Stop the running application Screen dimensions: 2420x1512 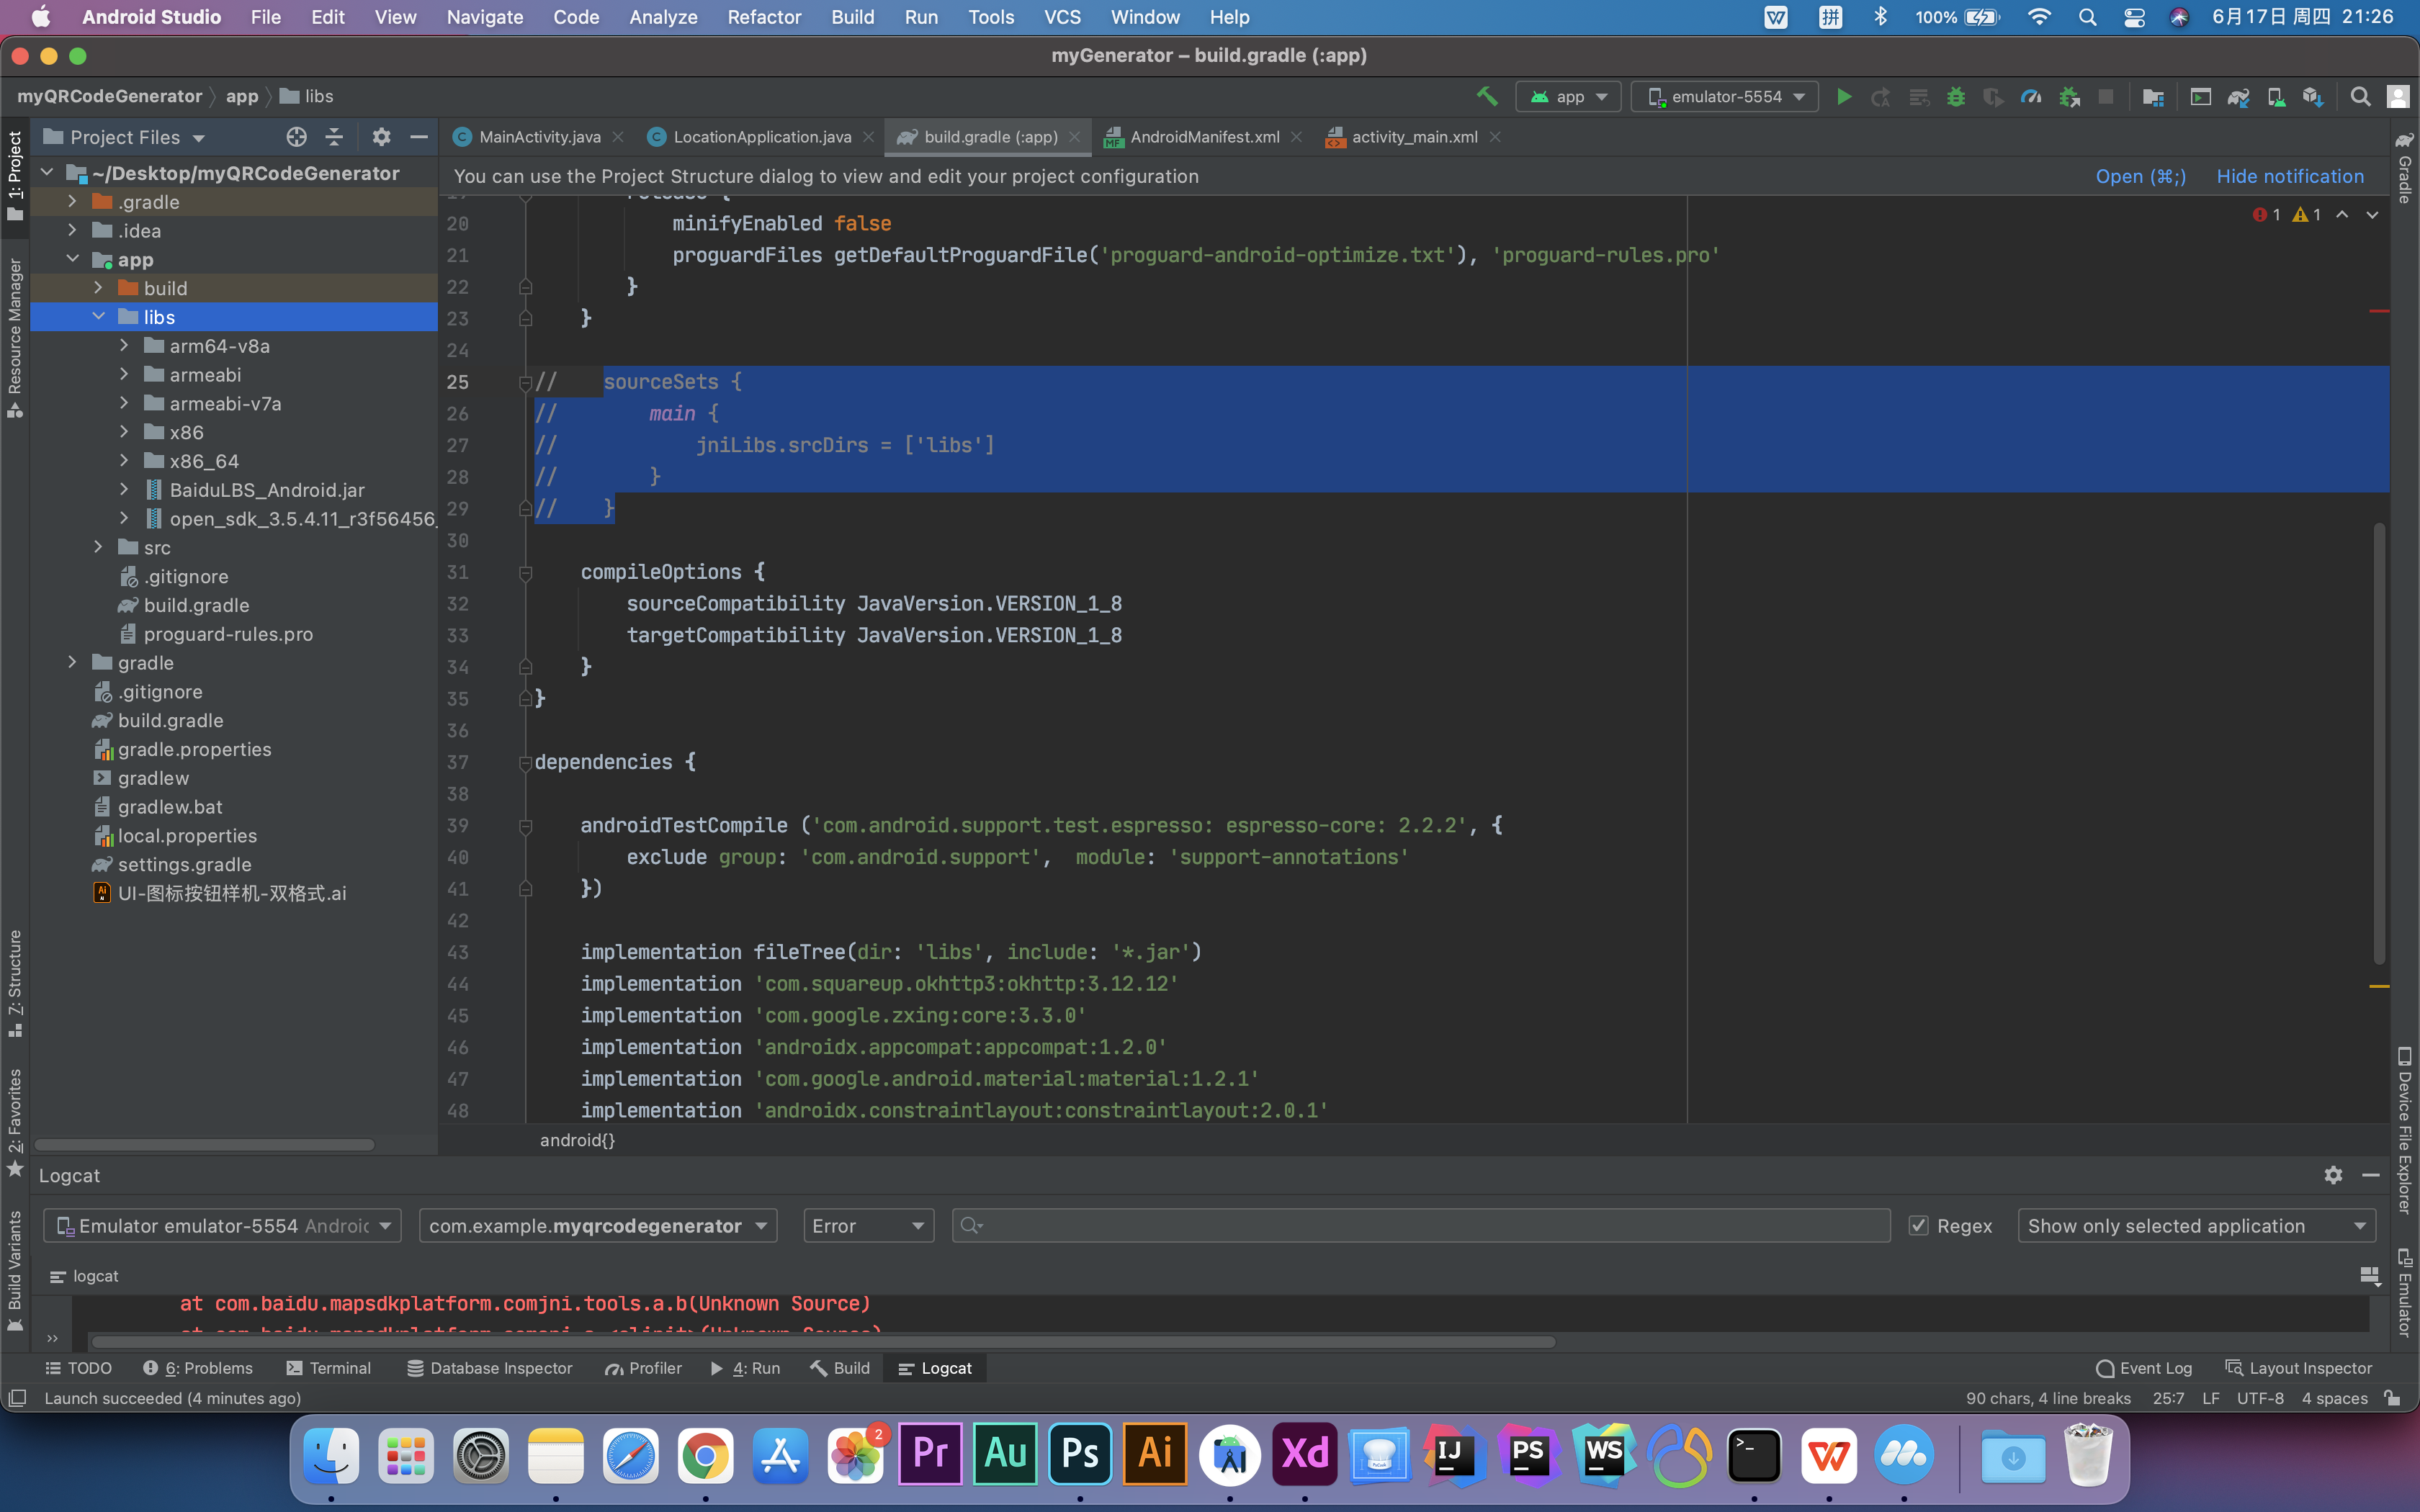click(2107, 96)
